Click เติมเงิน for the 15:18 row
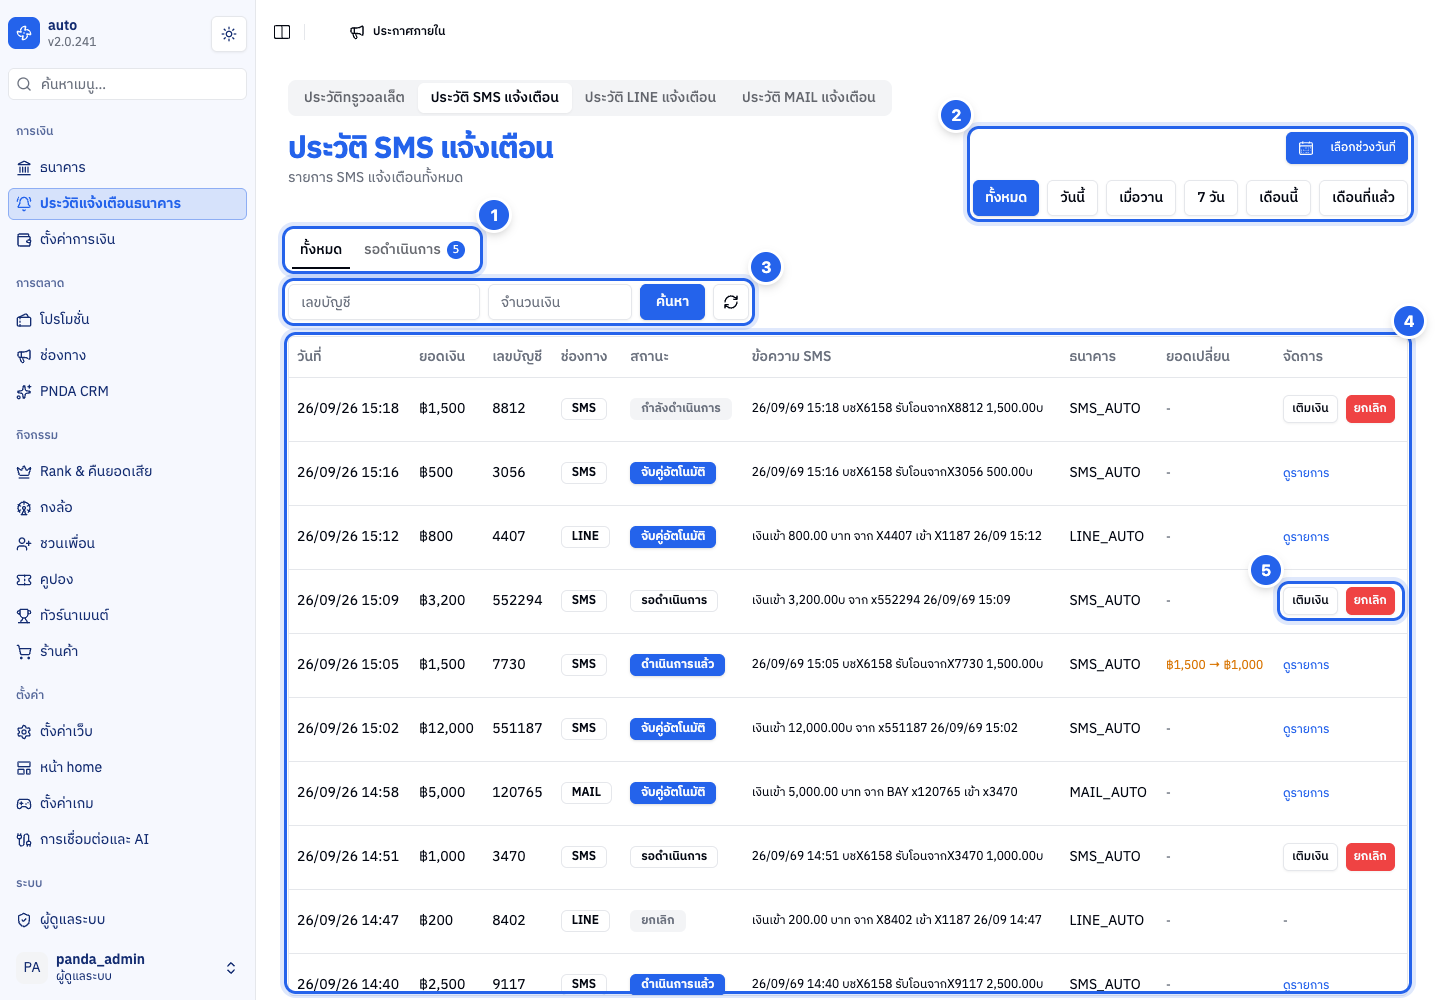The width and height of the screenshot is (1440, 1000). 1310,408
